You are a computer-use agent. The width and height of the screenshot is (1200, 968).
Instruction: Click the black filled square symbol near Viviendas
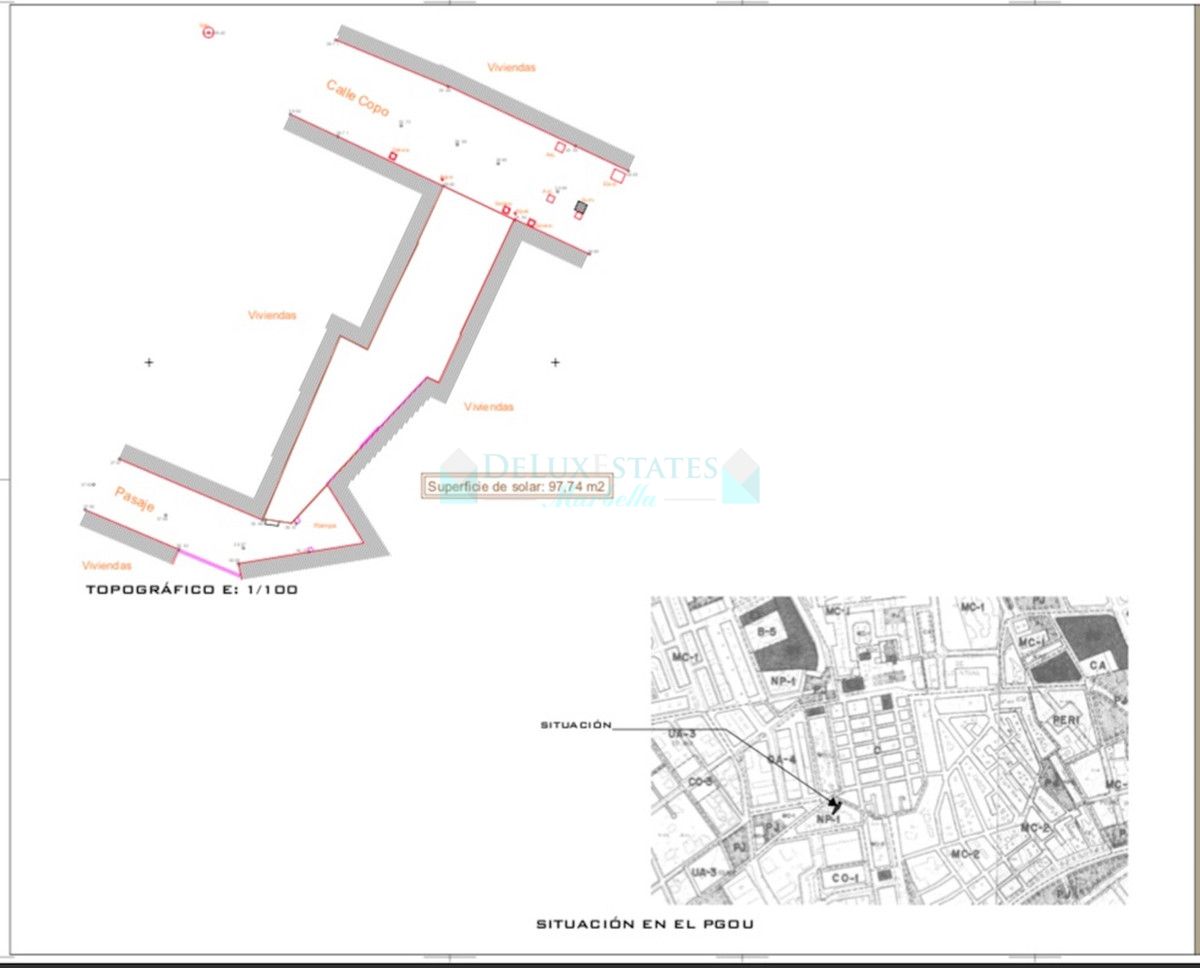[x=580, y=208]
